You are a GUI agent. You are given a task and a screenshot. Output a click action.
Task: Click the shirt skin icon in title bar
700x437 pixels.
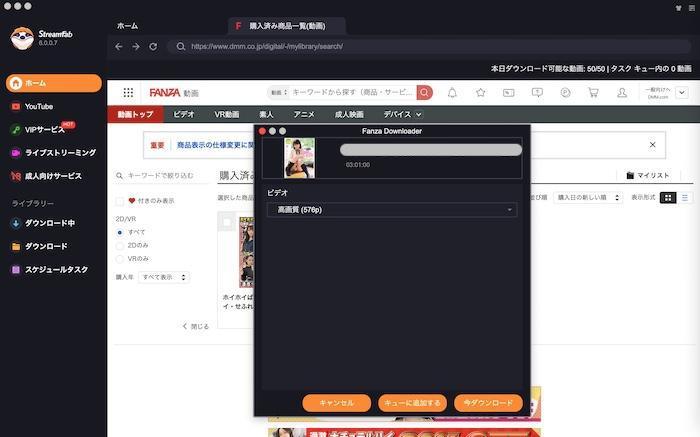pos(679,8)
